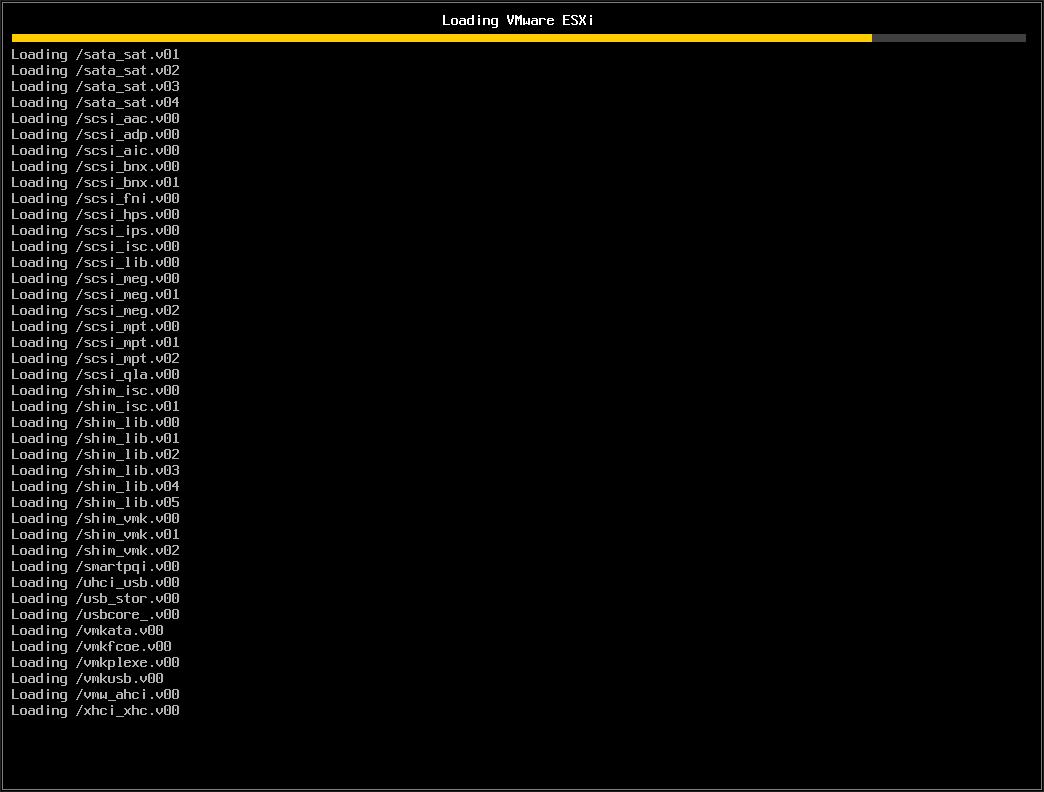The height and width of the screenshot is (792, 1044).
Task: Click the row 'Loading /scsi_mpt.v00'
Action: (x=95, y=326)
